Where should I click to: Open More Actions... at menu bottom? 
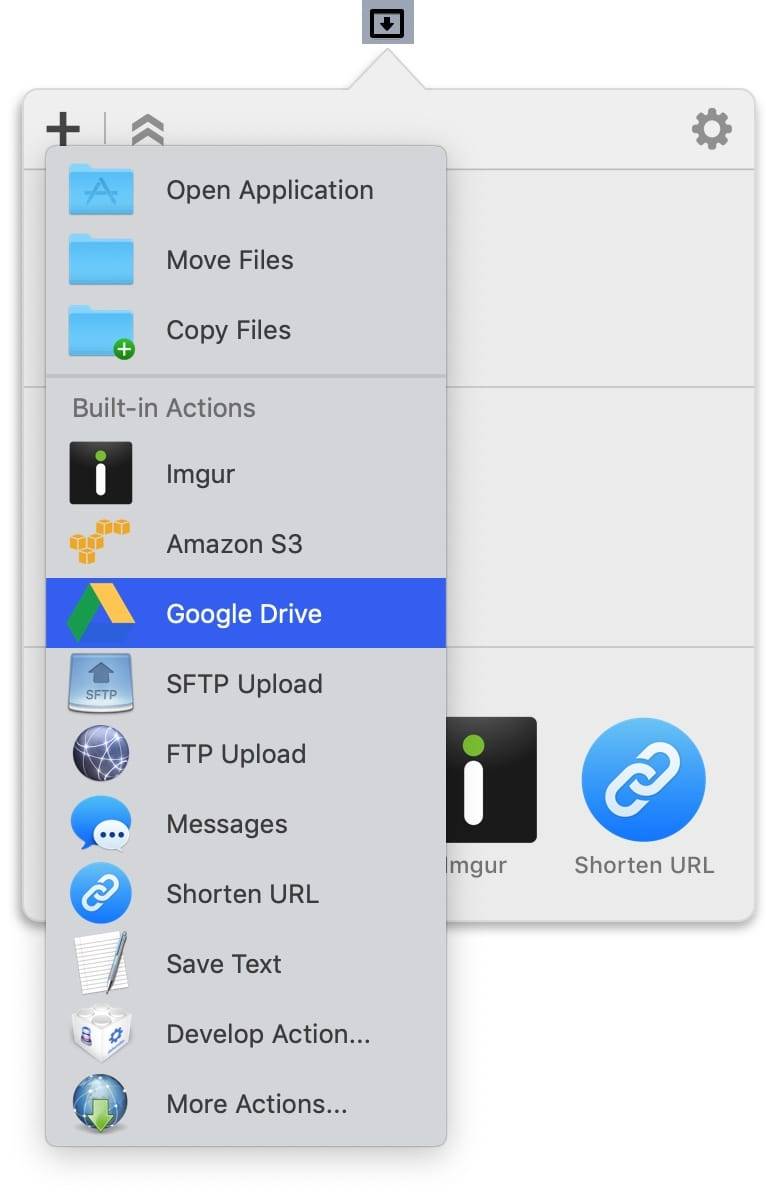point(256,1104)
